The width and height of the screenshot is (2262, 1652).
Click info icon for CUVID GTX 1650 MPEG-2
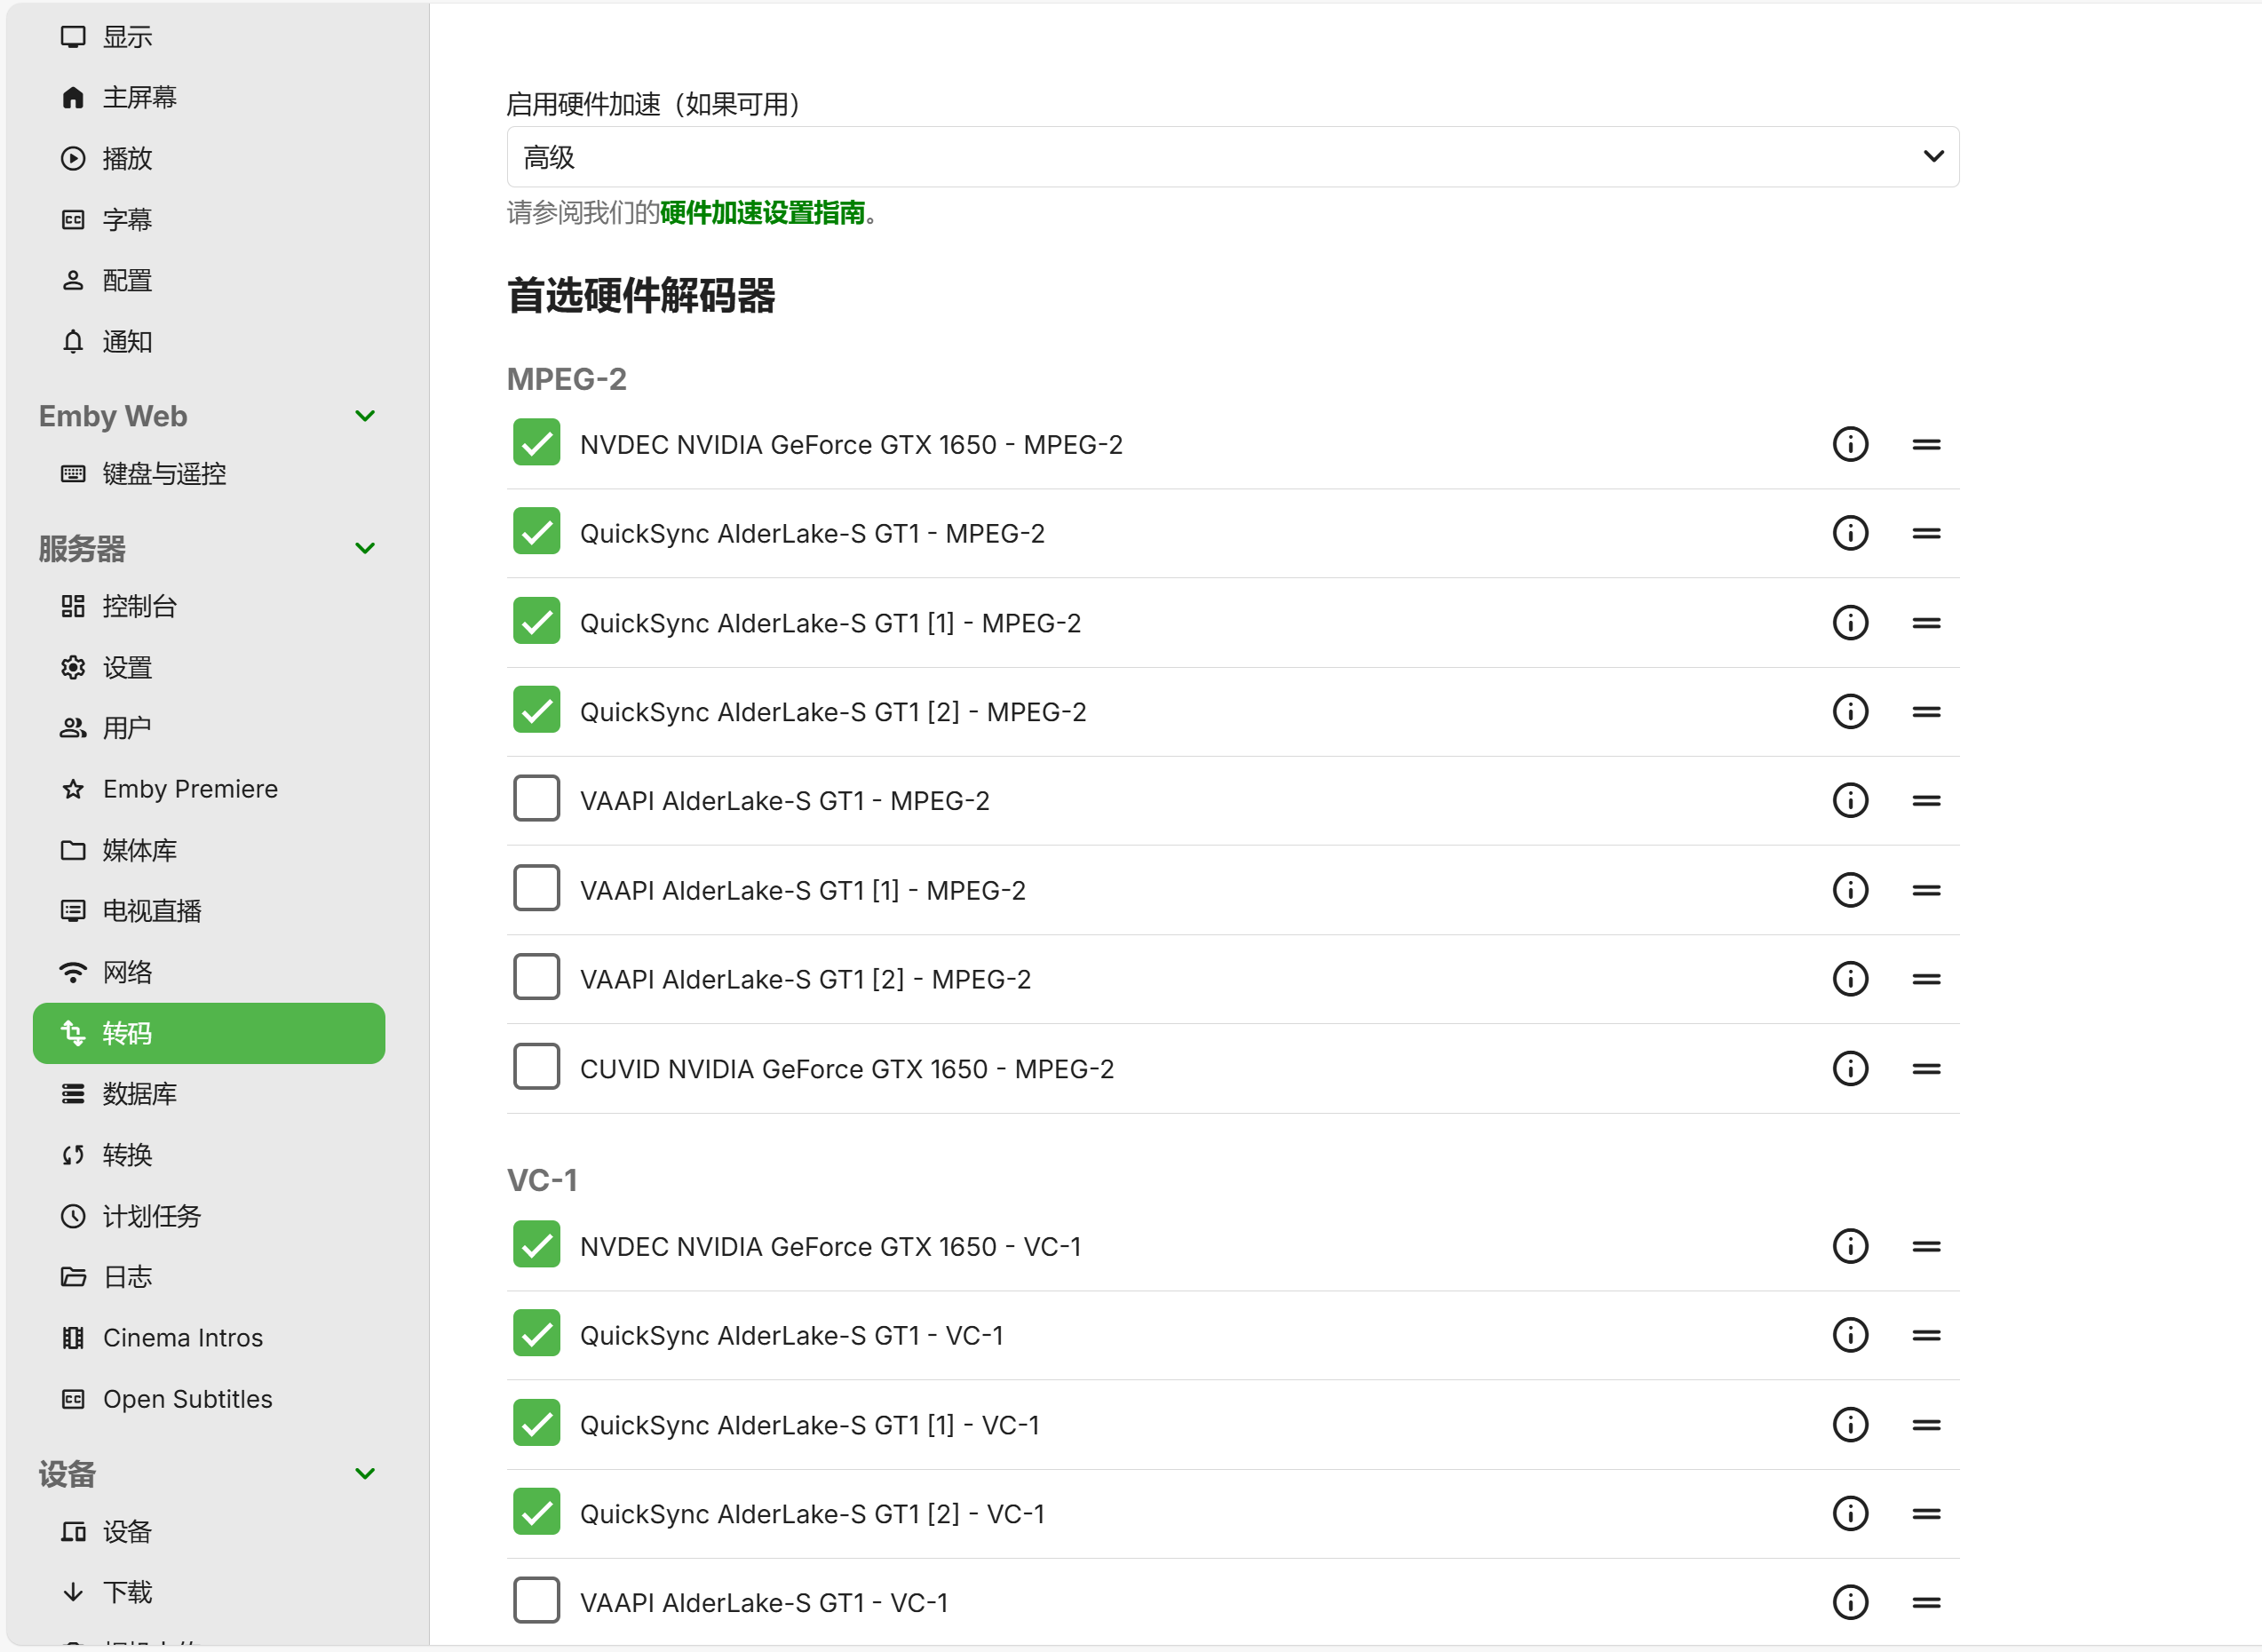point(1849,1068)
